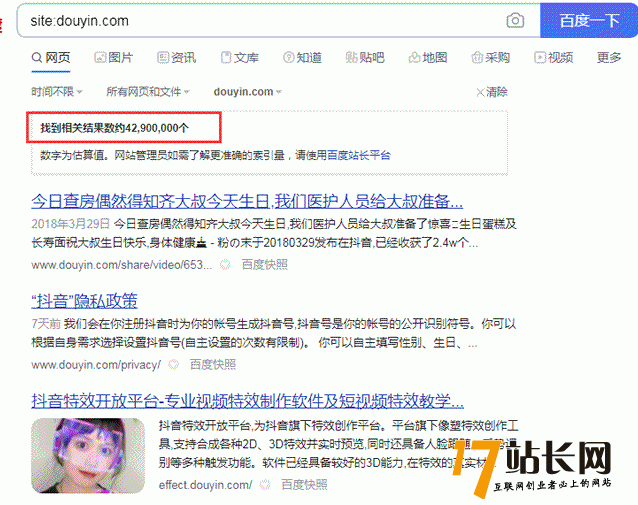The height and width of the screenshot is (505, 638).
Task: Switch to the 图片 tab
Action: pos(114,58)
